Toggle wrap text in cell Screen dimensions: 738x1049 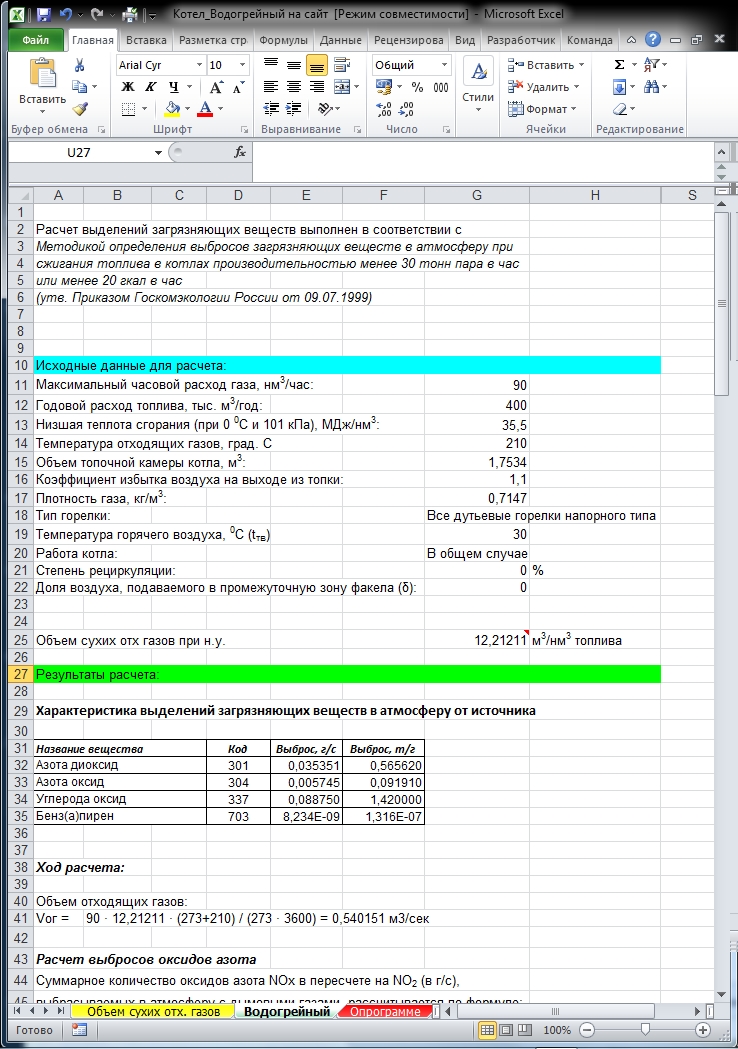(342, 65)
